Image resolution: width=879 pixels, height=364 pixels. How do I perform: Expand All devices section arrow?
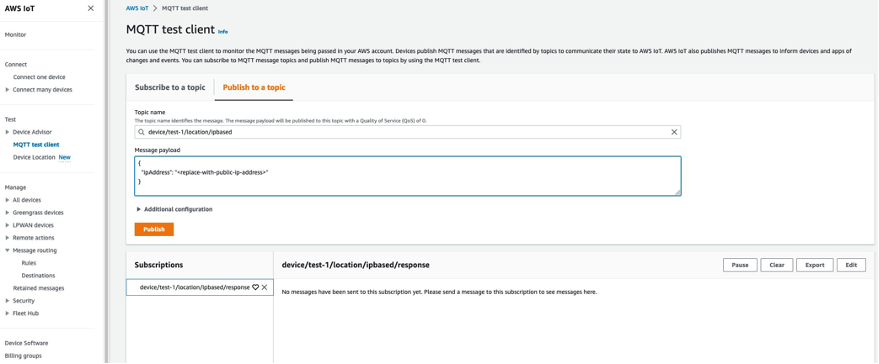[x=7, y=200]
